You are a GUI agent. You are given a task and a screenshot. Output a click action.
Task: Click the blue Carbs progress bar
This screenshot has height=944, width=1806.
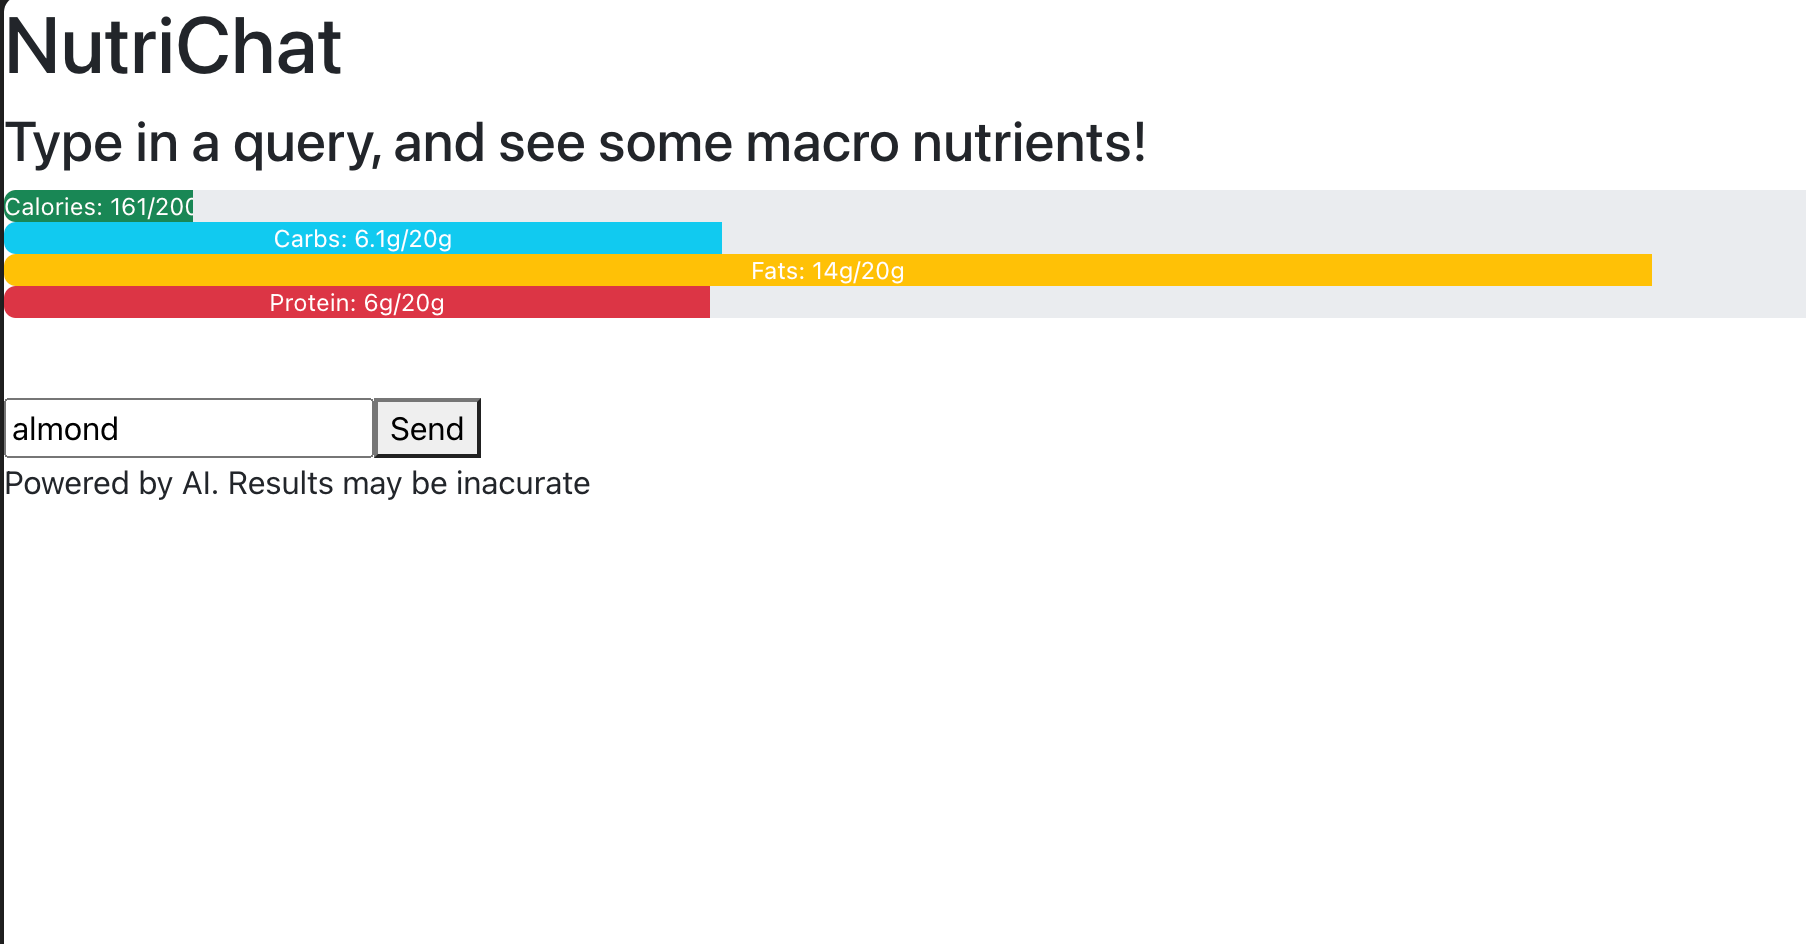(363, 238)
